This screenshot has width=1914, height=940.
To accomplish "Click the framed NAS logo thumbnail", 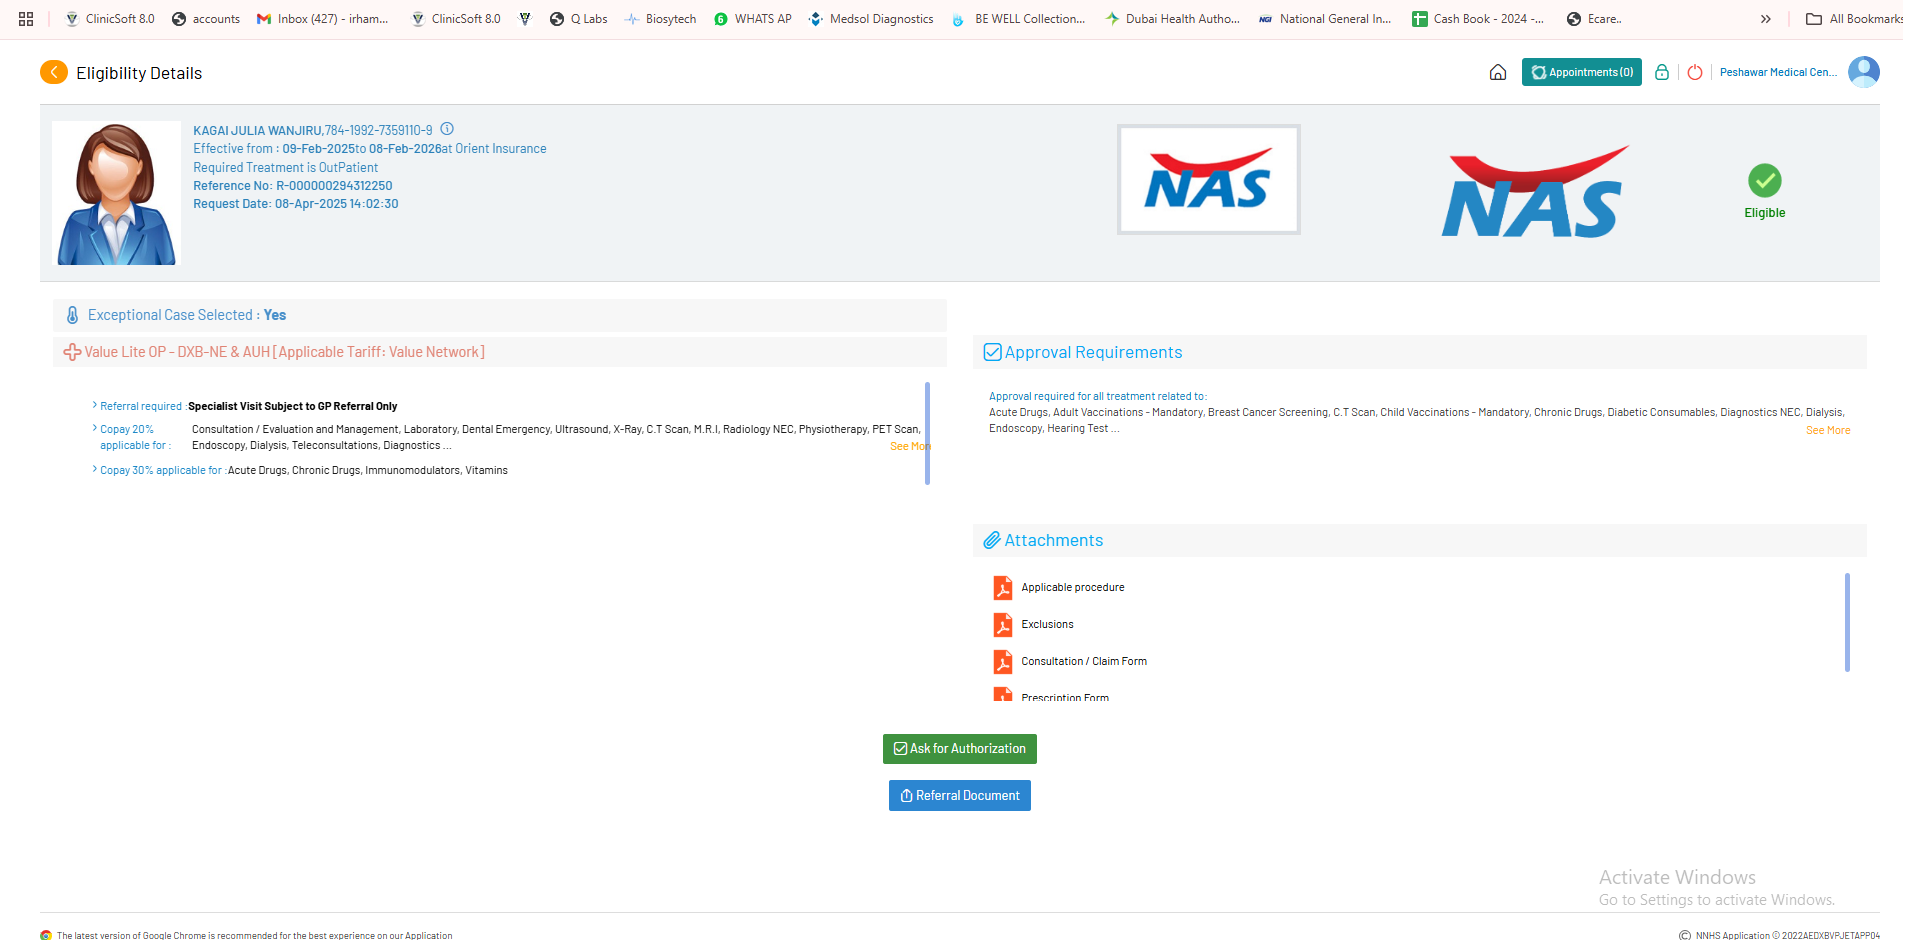I will coord(1209,180).
